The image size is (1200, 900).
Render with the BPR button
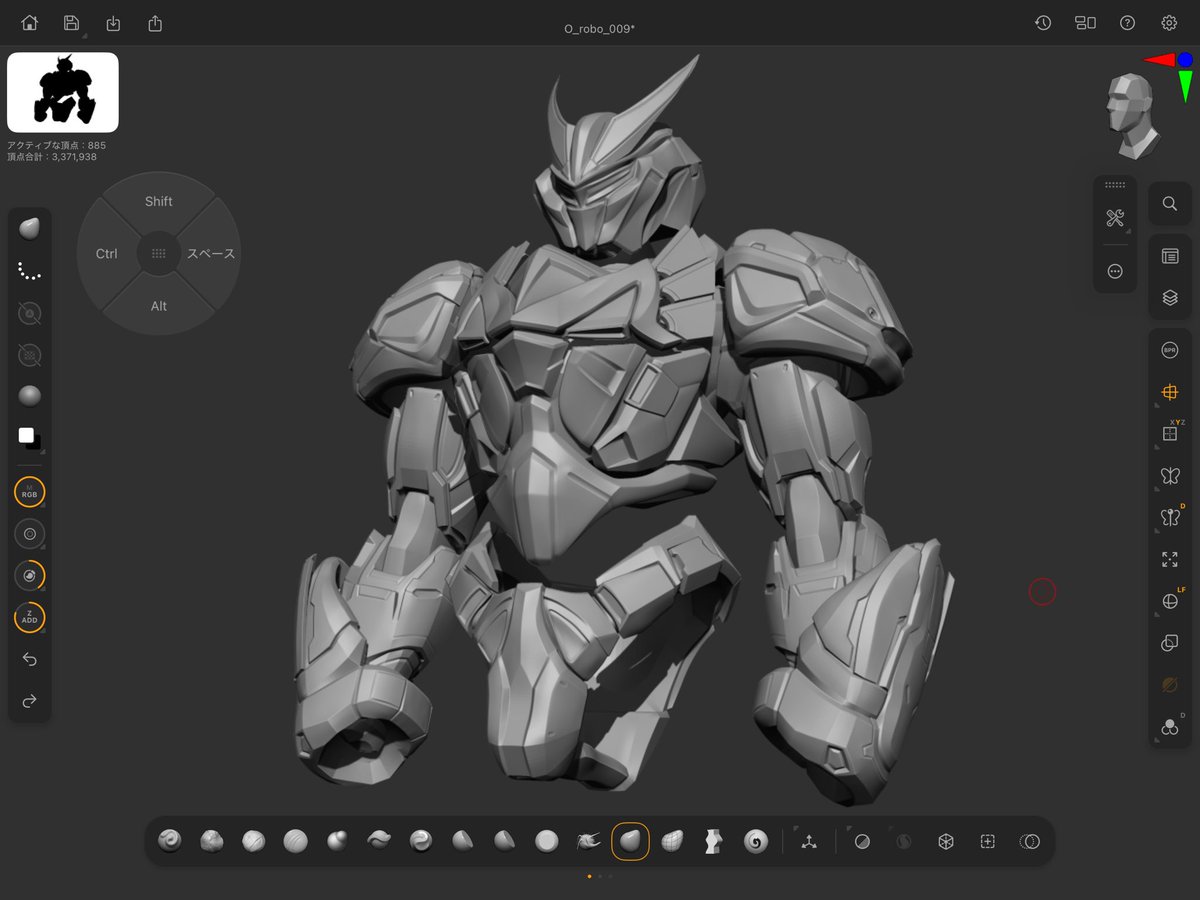point(1170,351)
